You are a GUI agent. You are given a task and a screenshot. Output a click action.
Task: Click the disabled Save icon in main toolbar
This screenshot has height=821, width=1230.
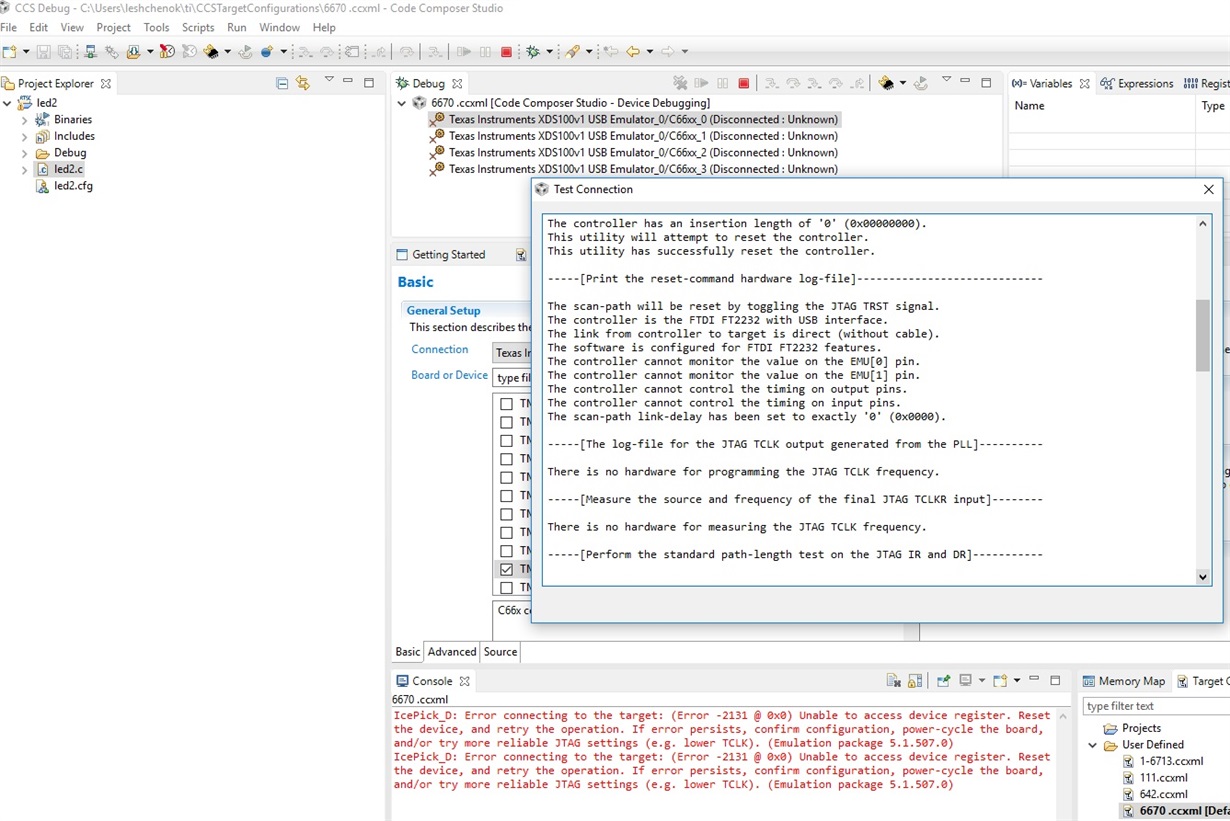coord(43,51)
